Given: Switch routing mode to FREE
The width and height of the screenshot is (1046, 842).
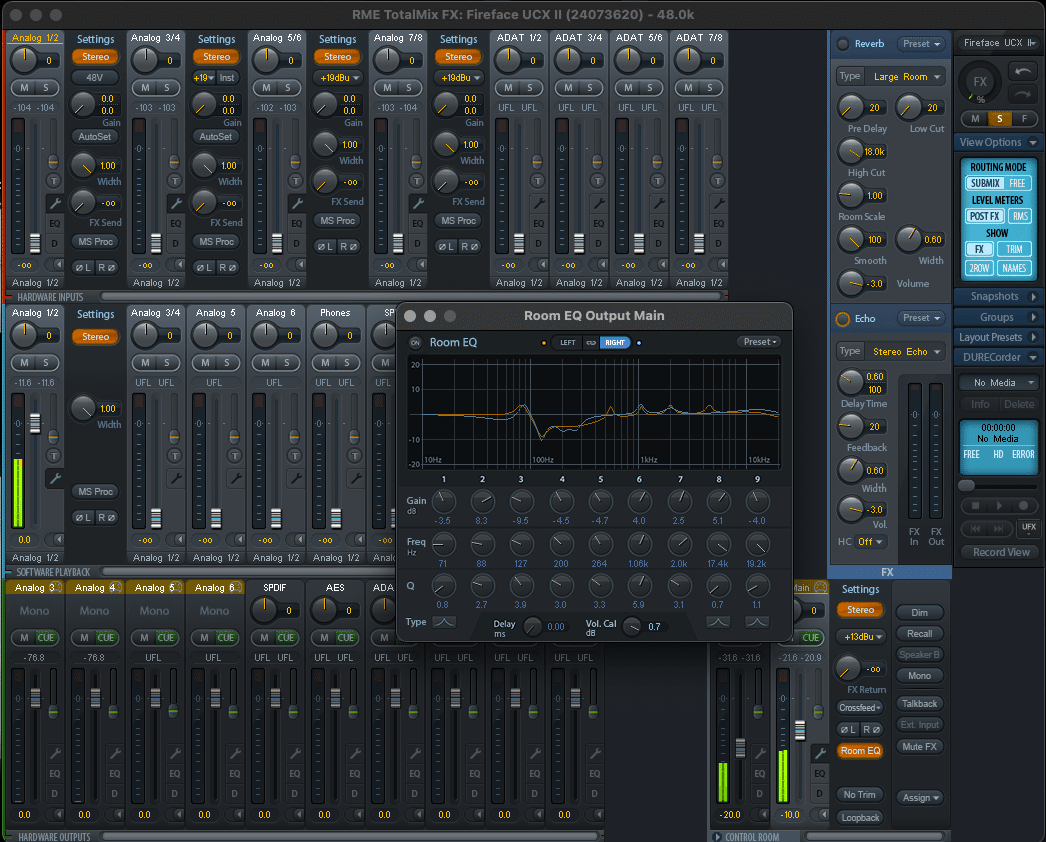Looking at the screenshot, I should 1017,183.
